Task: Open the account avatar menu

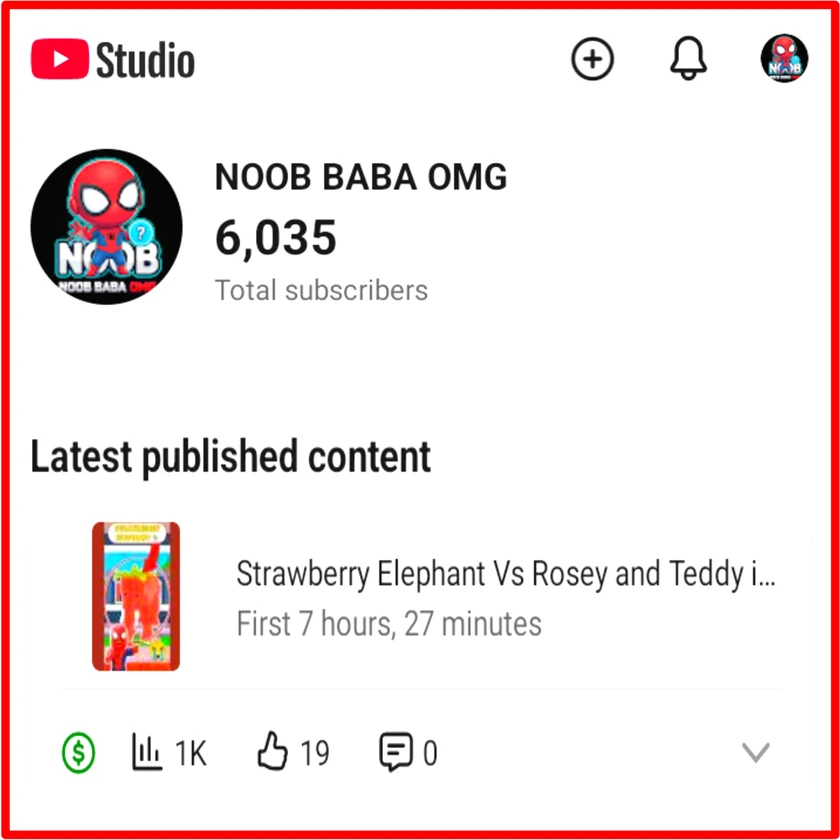Action: click(x=784, y=58)
